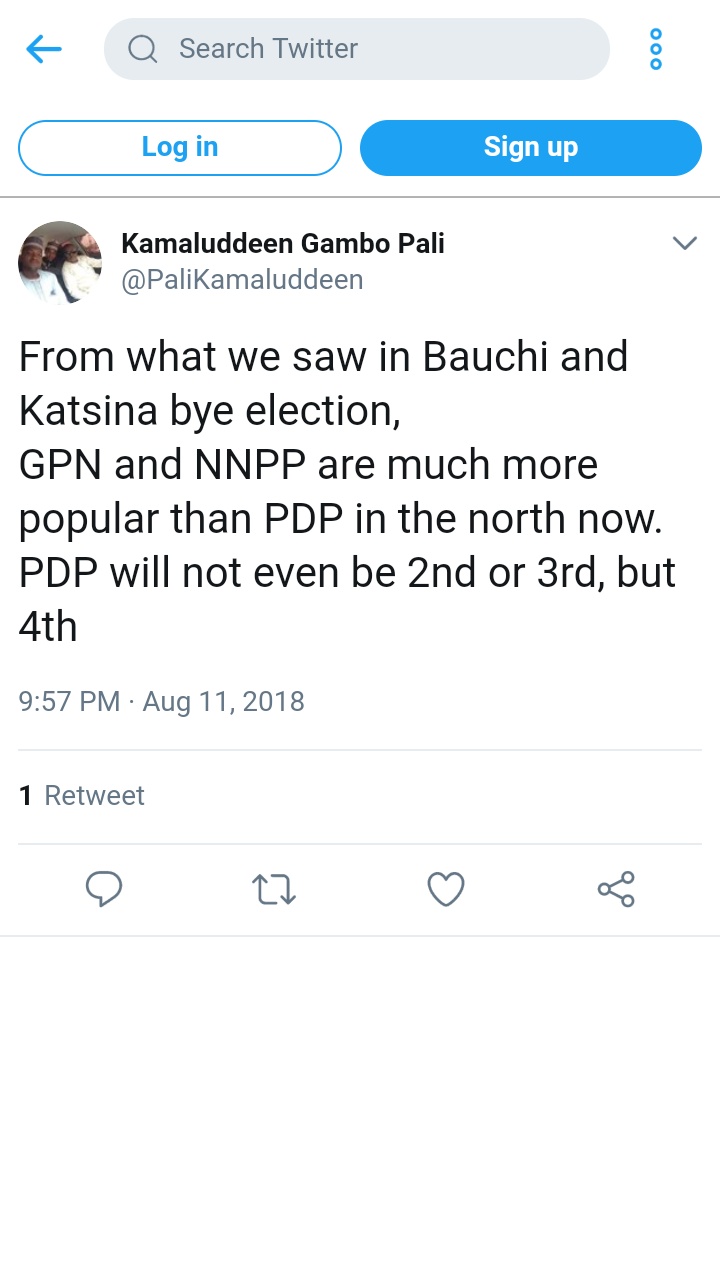Open Kamaluddeen Gambo Pali's profile picture
The height and width of the screenshot is (1280, 720).
click(60, 262)
